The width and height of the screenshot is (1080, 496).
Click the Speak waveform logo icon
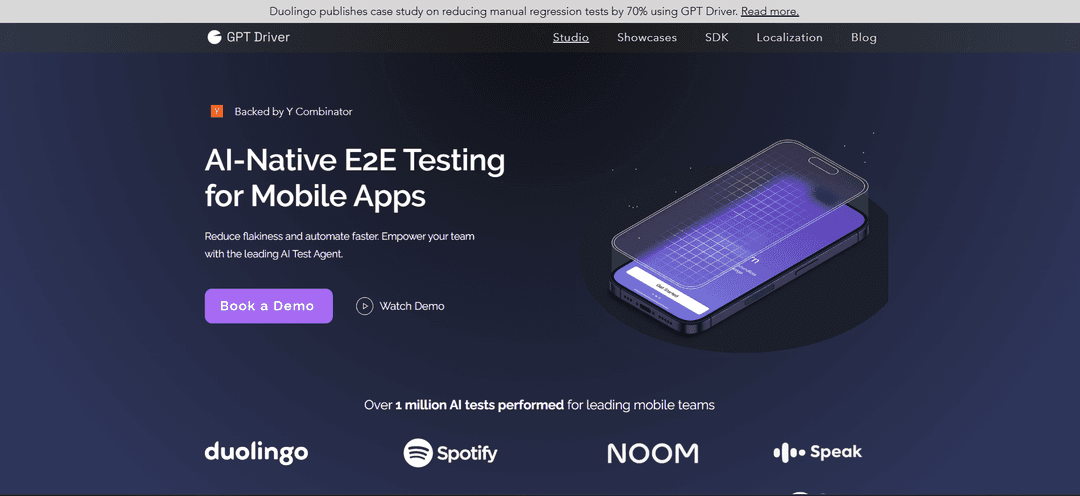pos(789,453)
